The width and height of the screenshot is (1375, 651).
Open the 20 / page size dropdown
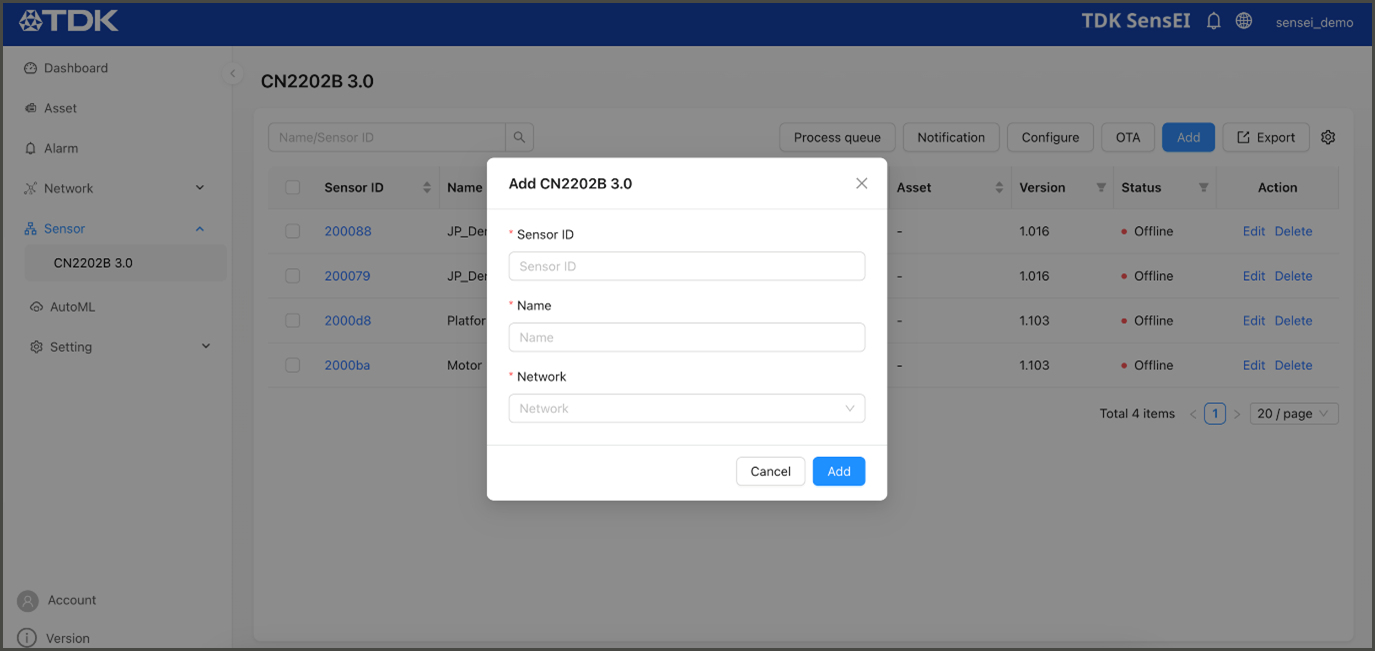coord(1294,414)
